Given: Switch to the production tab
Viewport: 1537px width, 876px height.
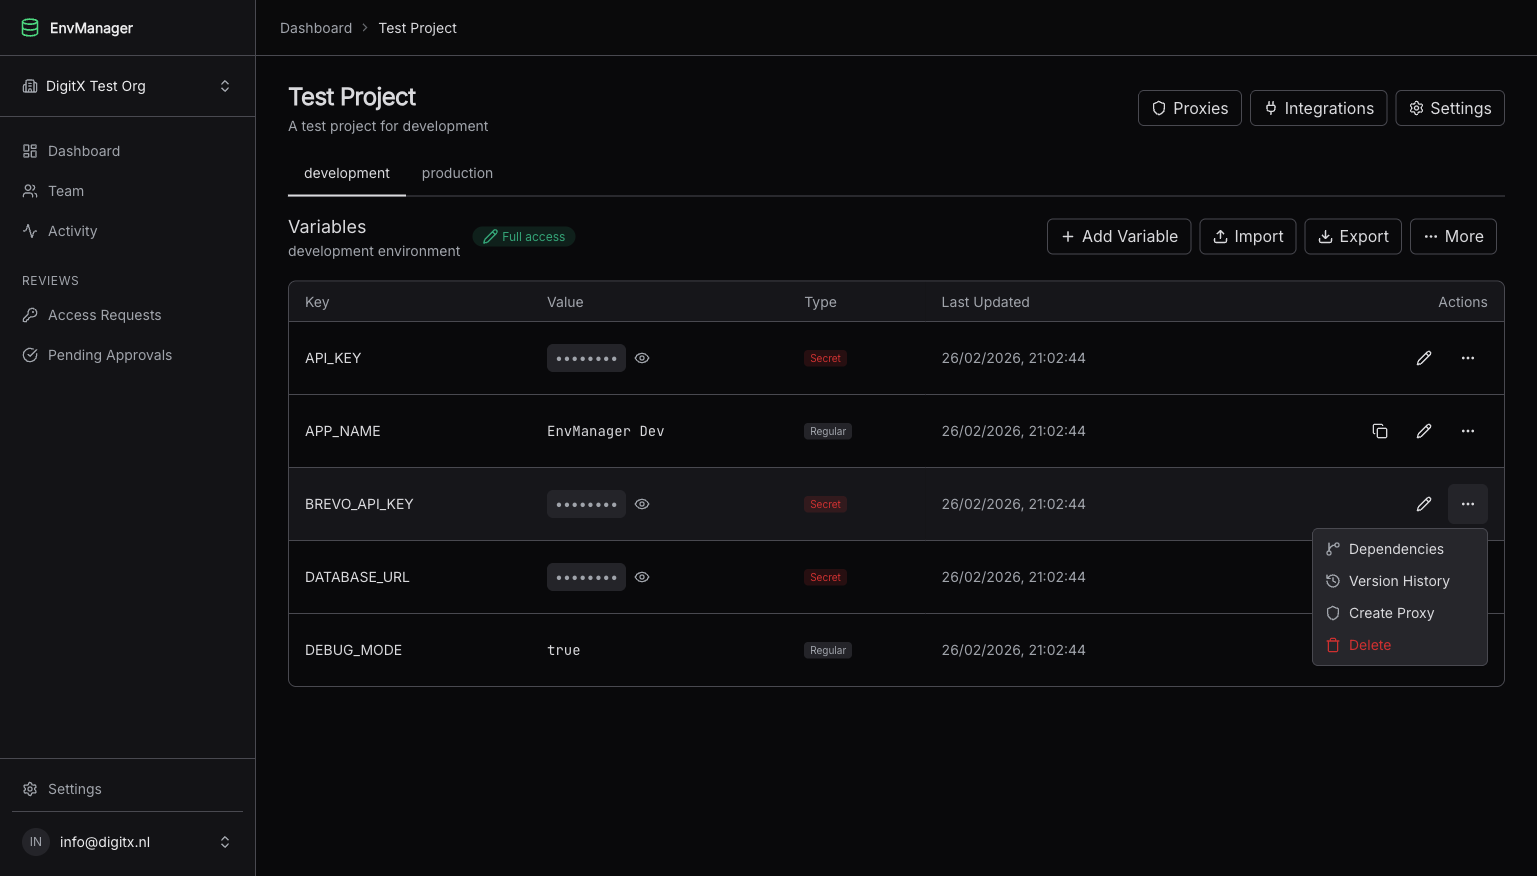Looking at the screenshot, I should click(457, 173).
